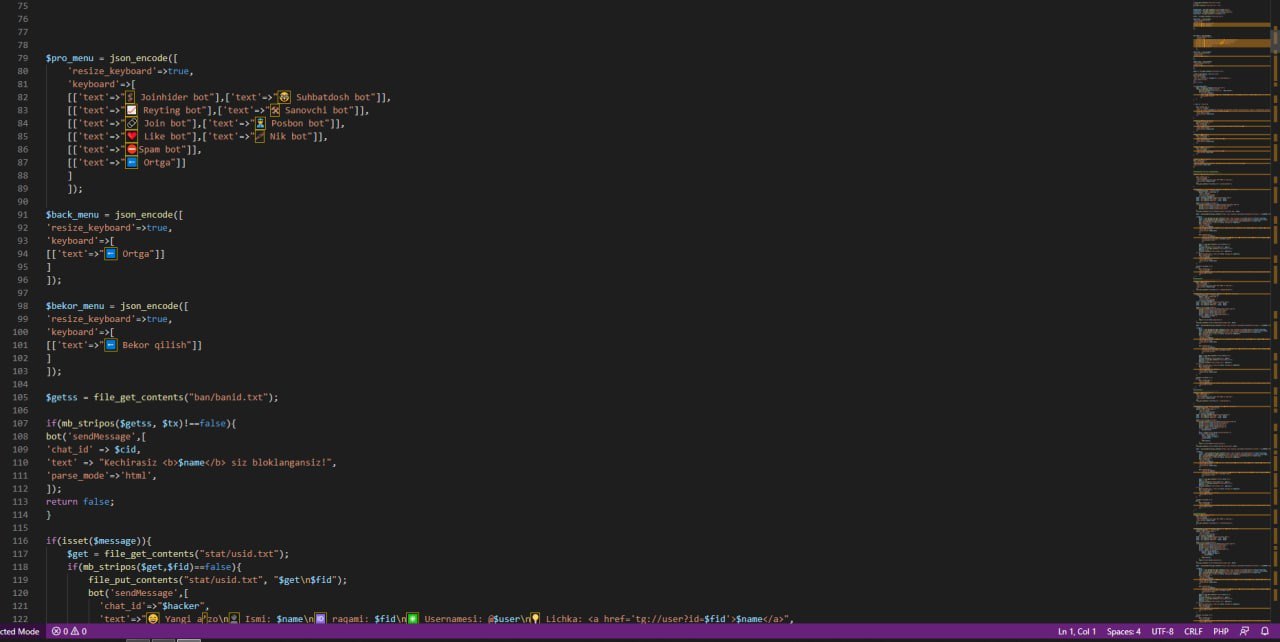Place cursor on $back_menu variable
The image size is (1280, 642).
coord(72,215)
